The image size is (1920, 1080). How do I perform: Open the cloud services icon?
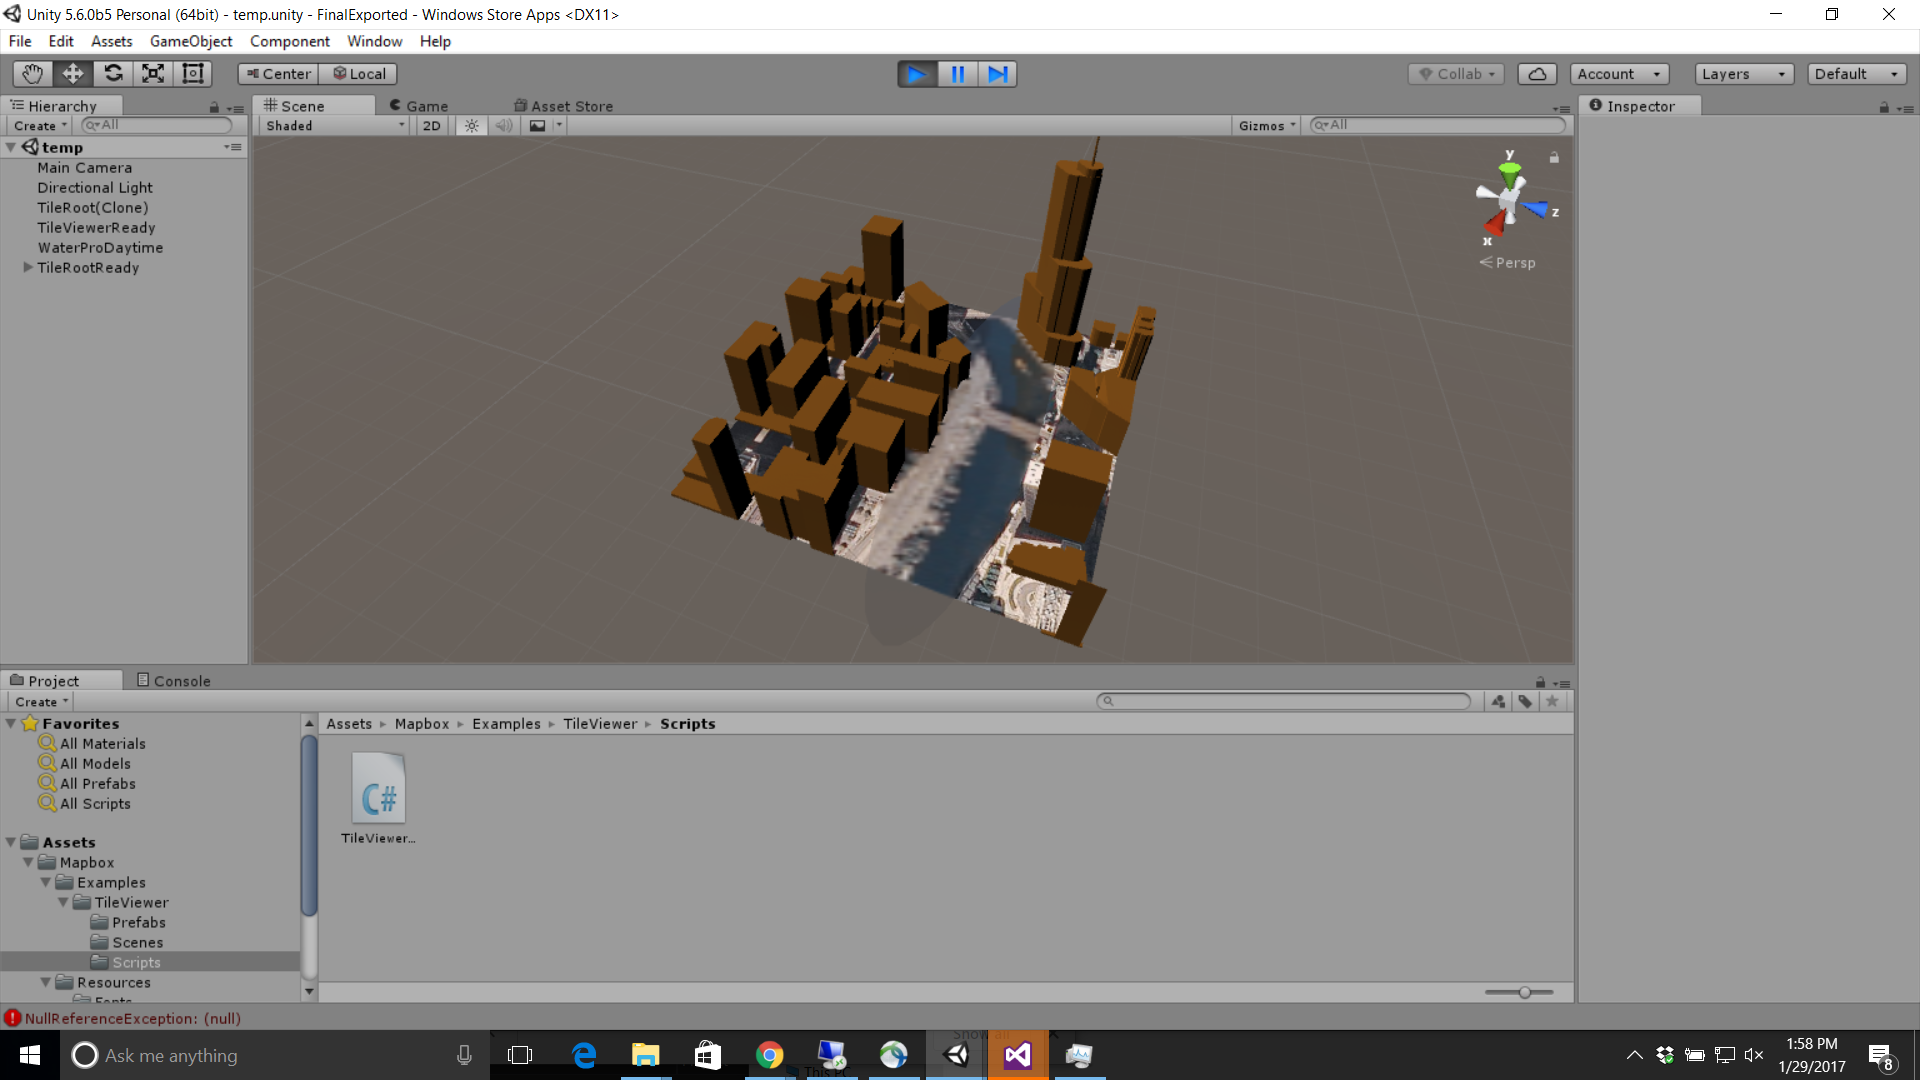coord(1537,74)
